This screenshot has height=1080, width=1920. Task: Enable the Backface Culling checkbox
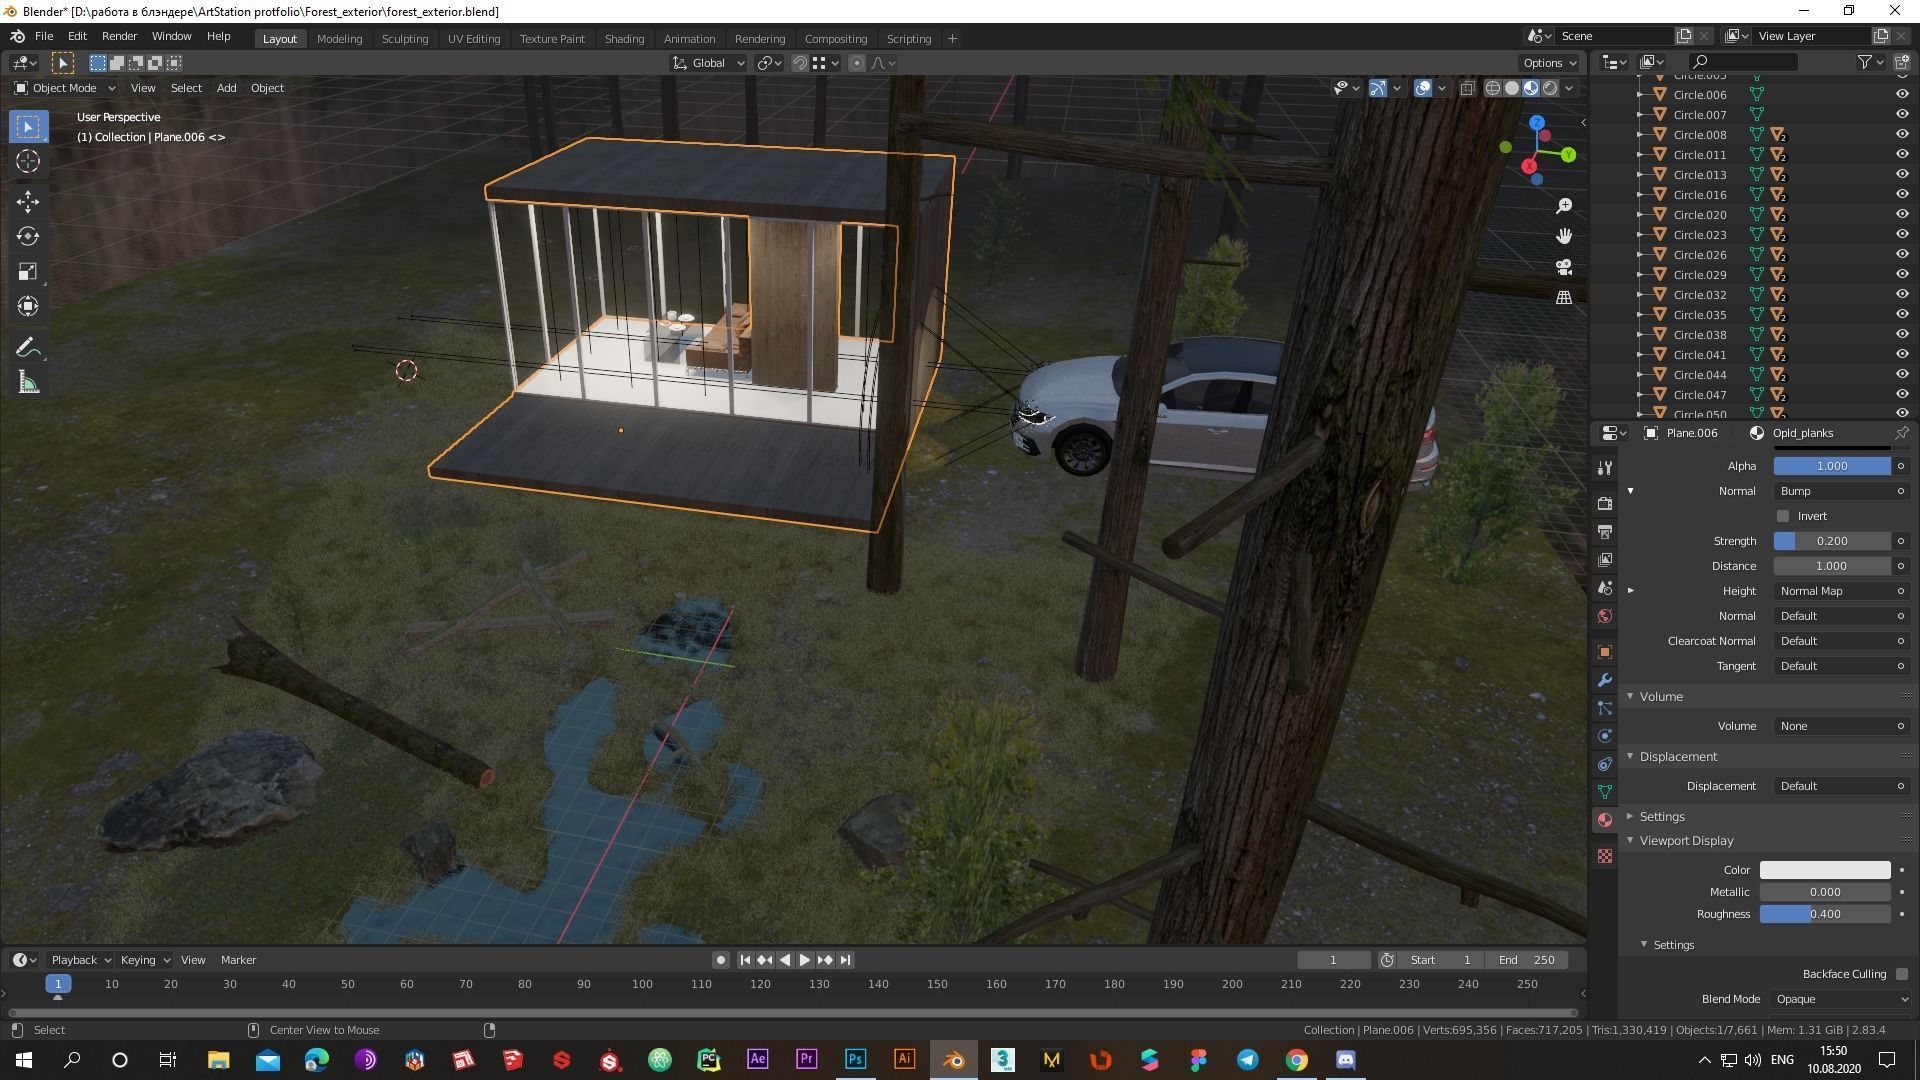pyautogui.click(x=1901, y=974)
